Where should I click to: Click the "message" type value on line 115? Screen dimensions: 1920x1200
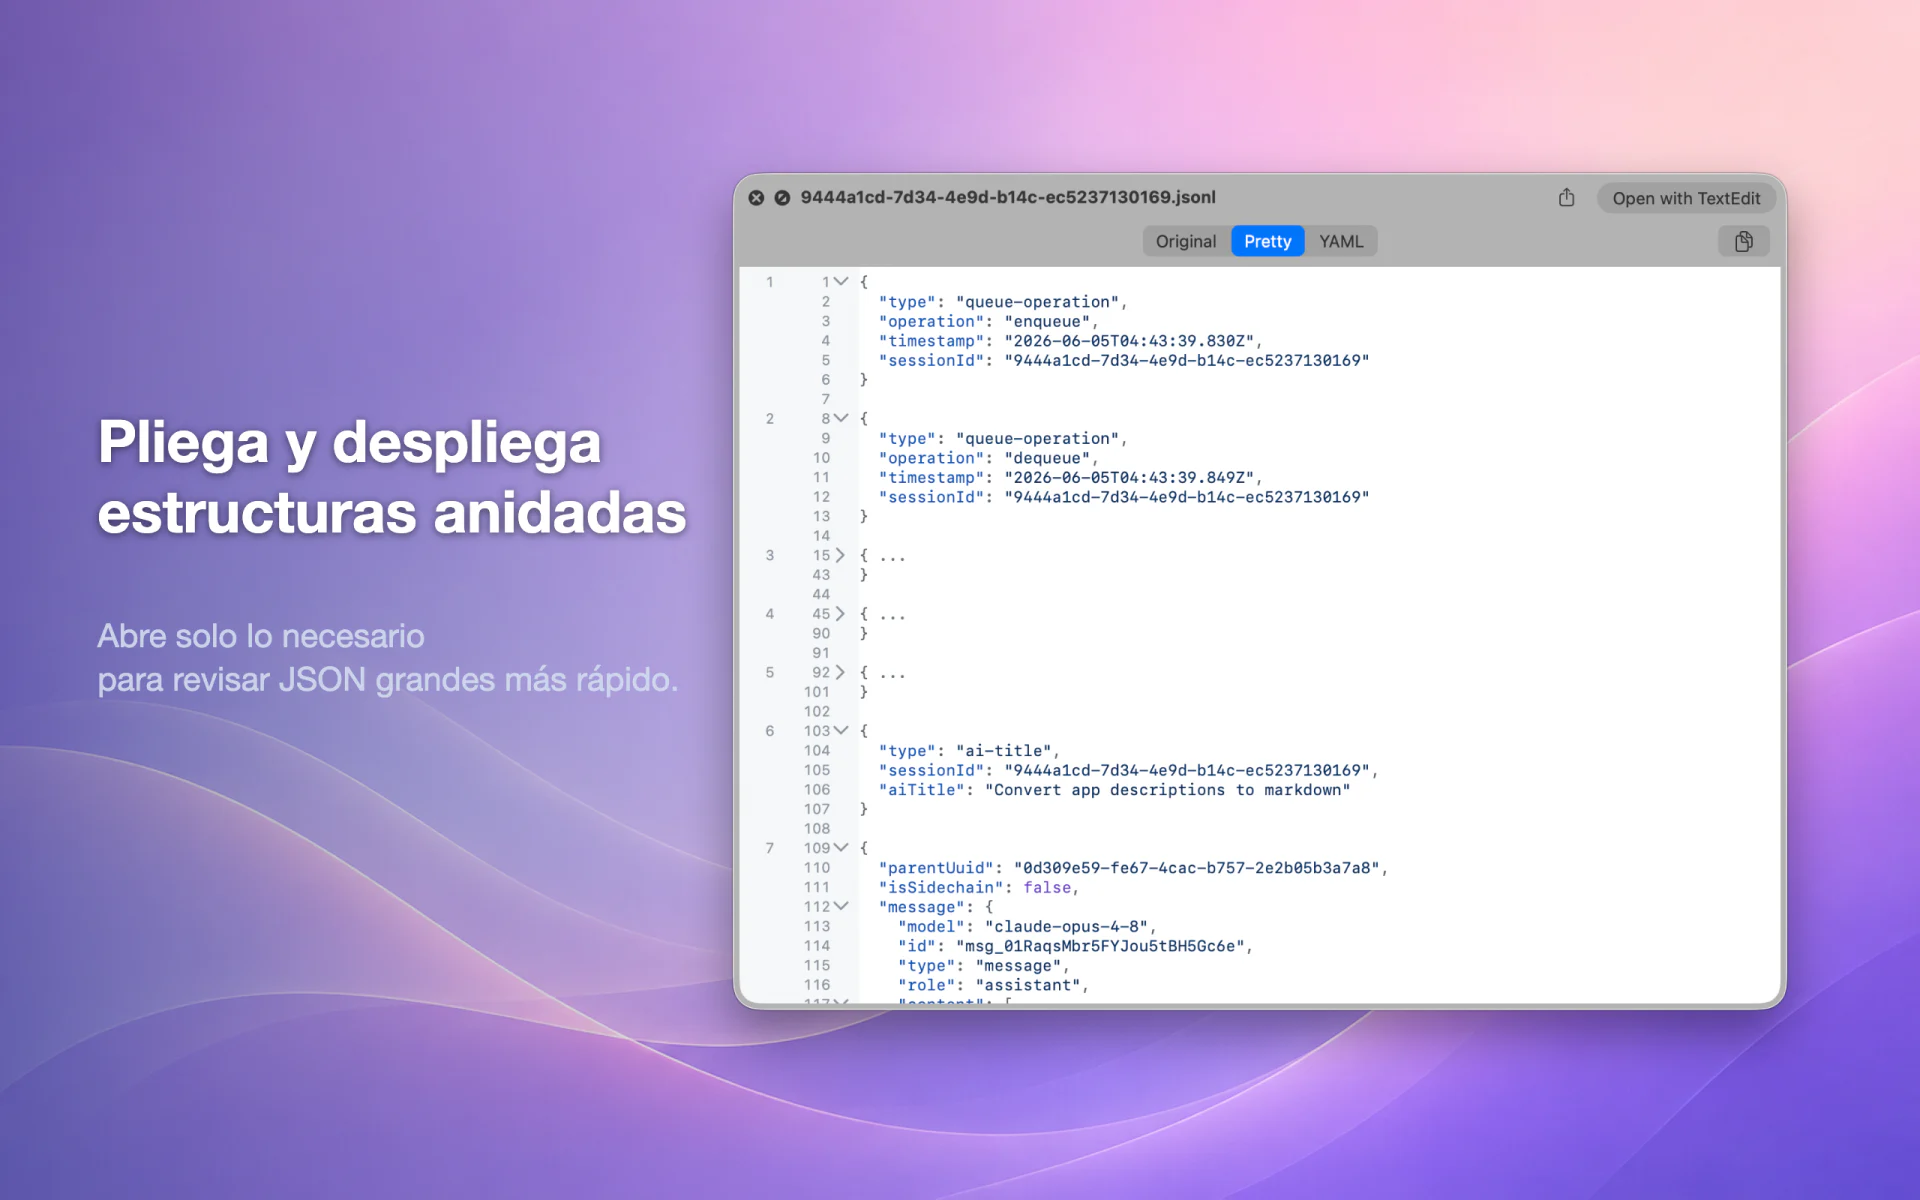point(1018,966)
